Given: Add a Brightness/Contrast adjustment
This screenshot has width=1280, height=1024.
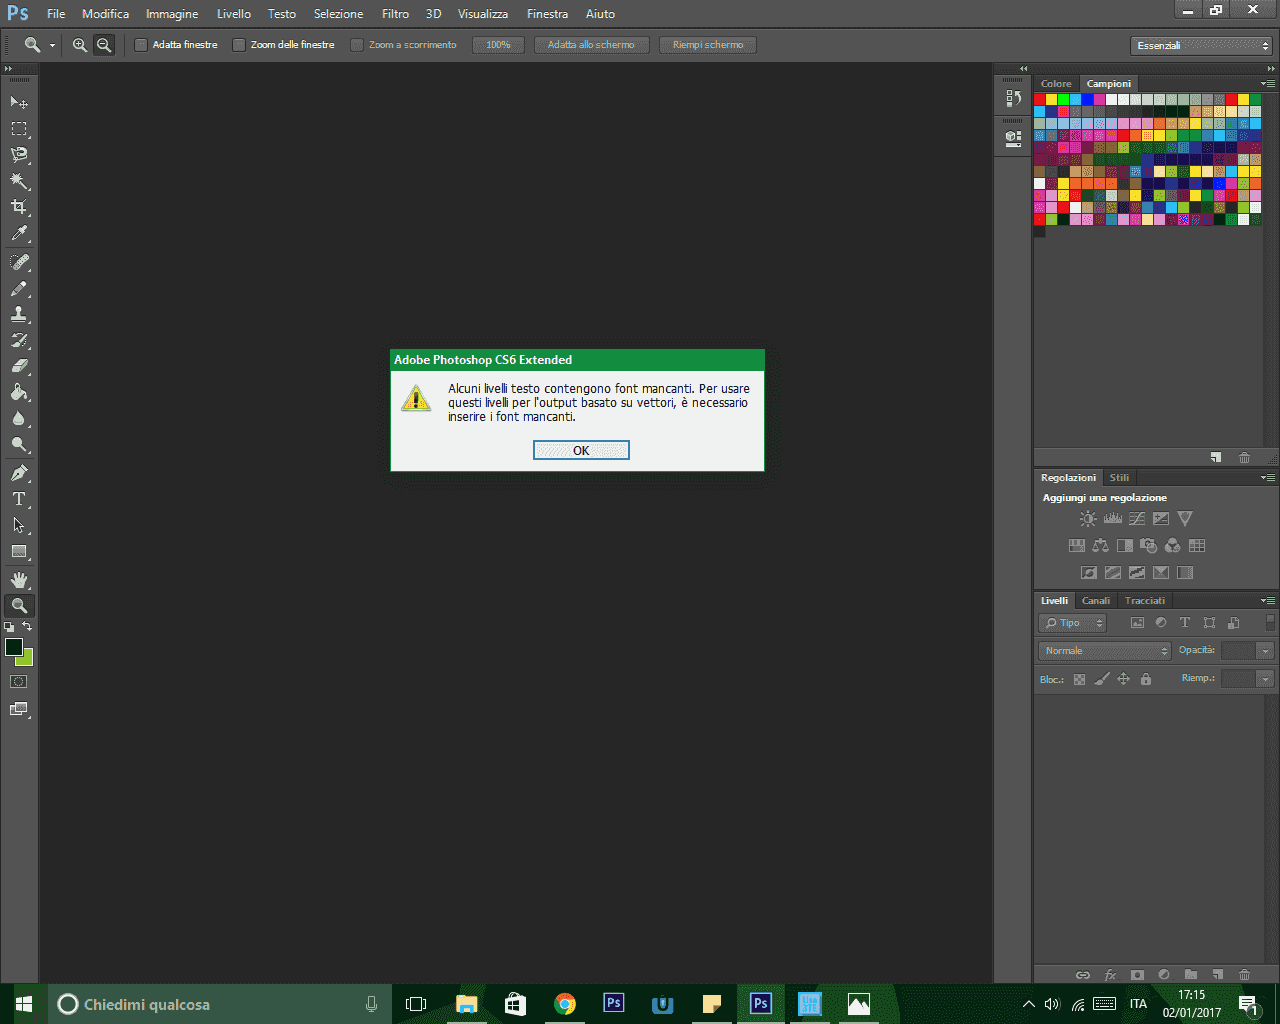Looking at the screenshot, I should [1088, 519].
